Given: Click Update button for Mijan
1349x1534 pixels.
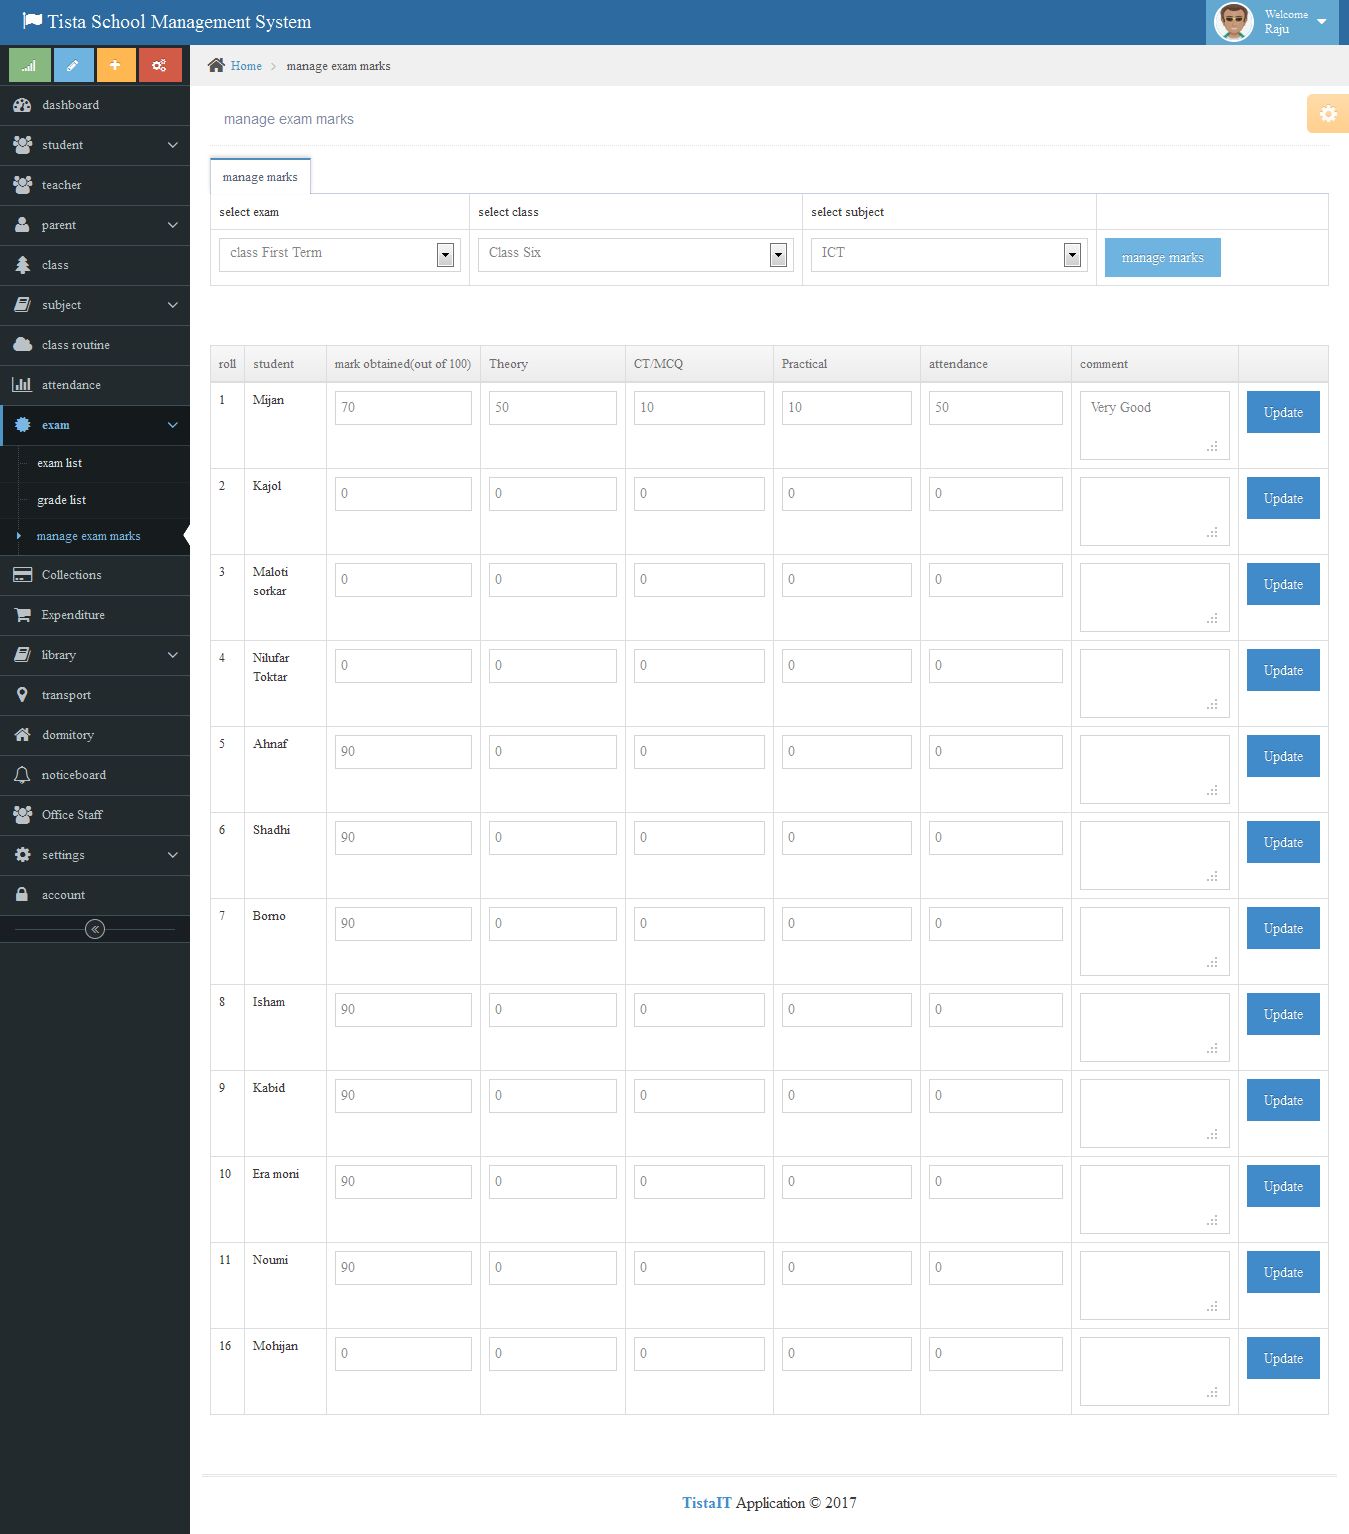Looking at the screenshot, I should pyautogui.click(x=1283, y=412).
